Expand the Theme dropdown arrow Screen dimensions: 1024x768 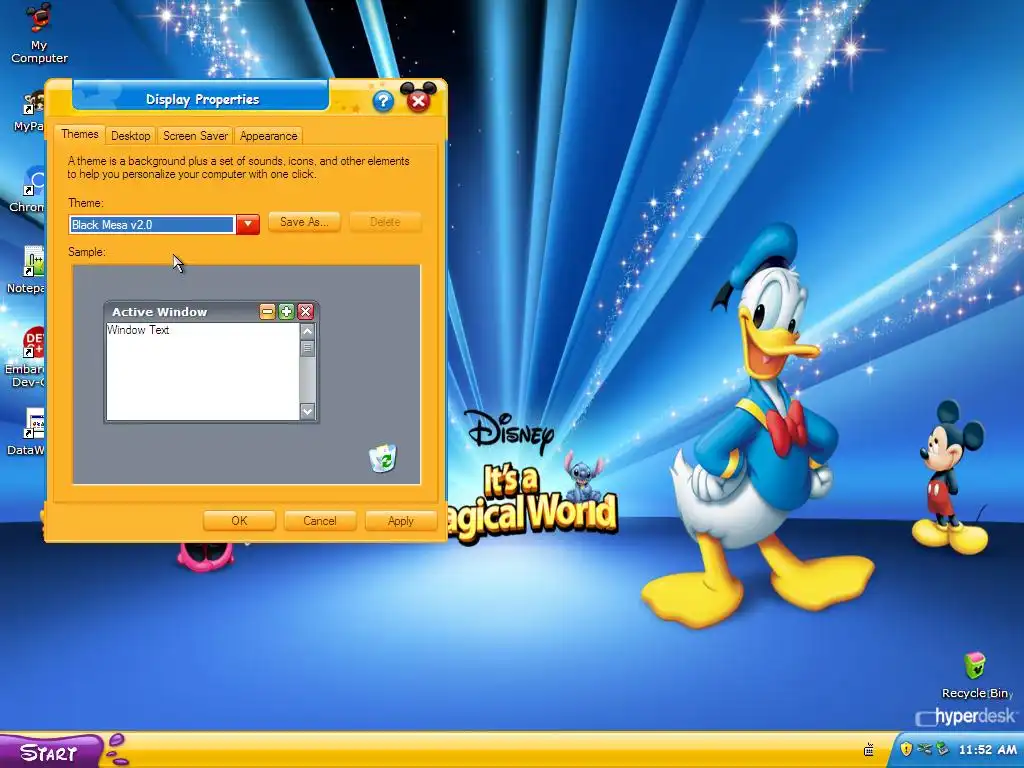[x=248, y=225]
